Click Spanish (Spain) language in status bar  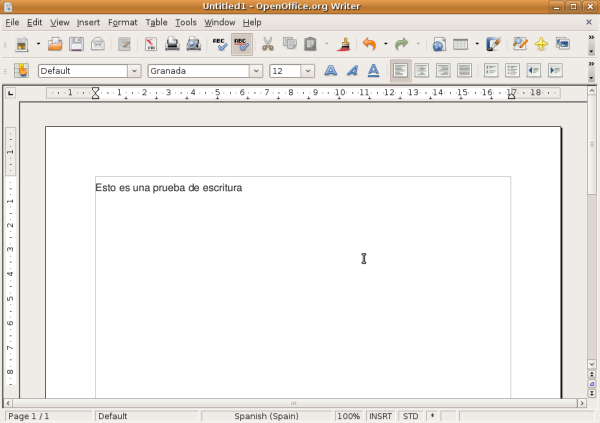point(266,416)
